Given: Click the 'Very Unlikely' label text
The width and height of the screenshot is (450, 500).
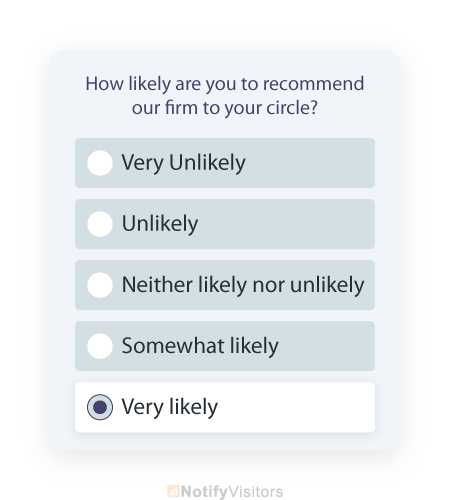Looking at the screenshot, I should (x=183, y=163).
